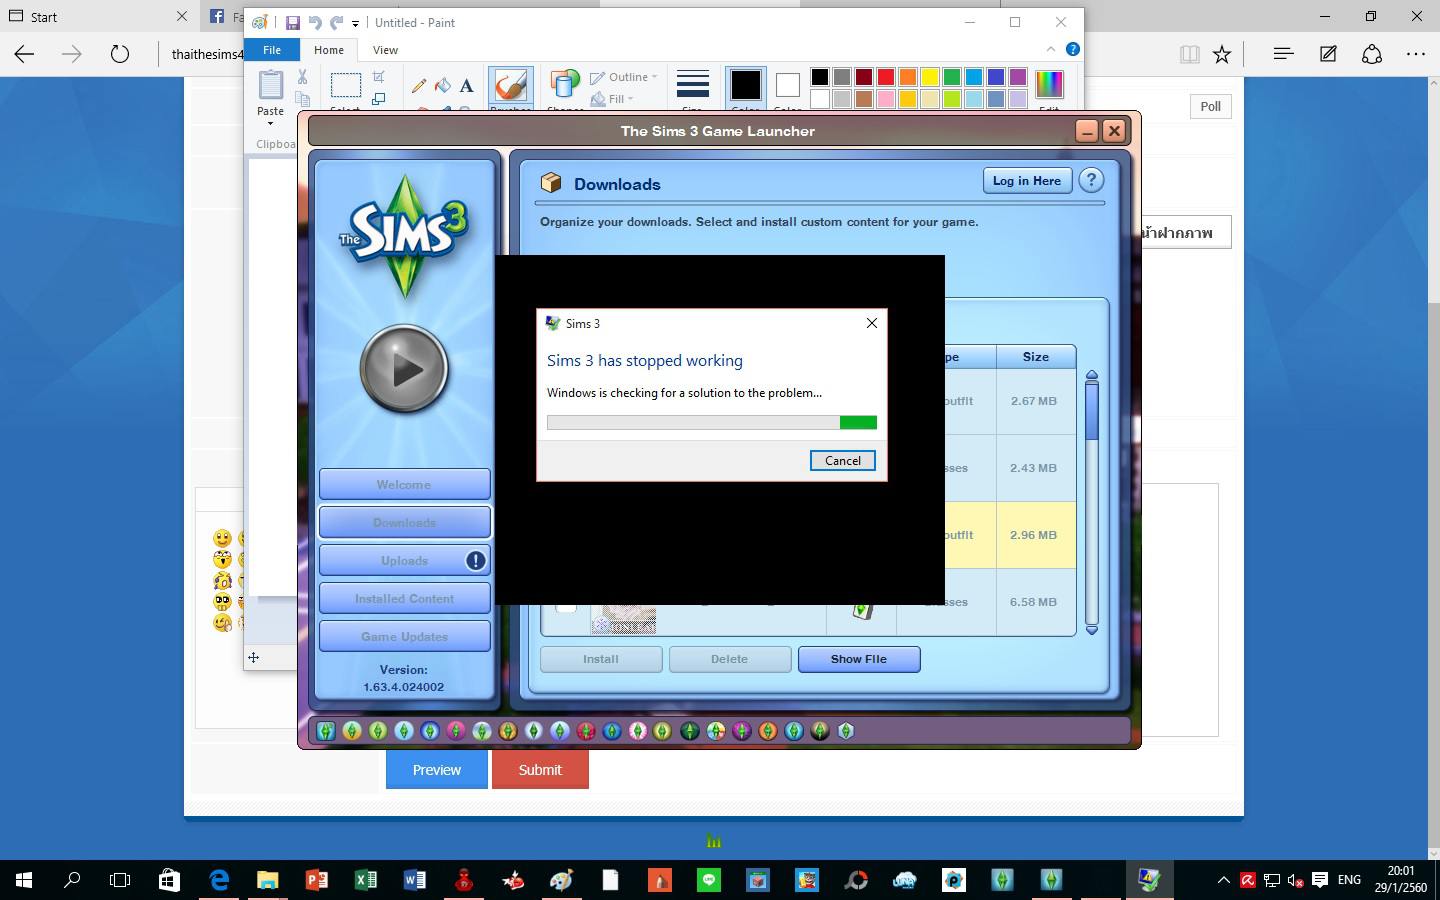Switch to the Start tab in Edge
This screenshot has width=1440, height=900.
98,17
